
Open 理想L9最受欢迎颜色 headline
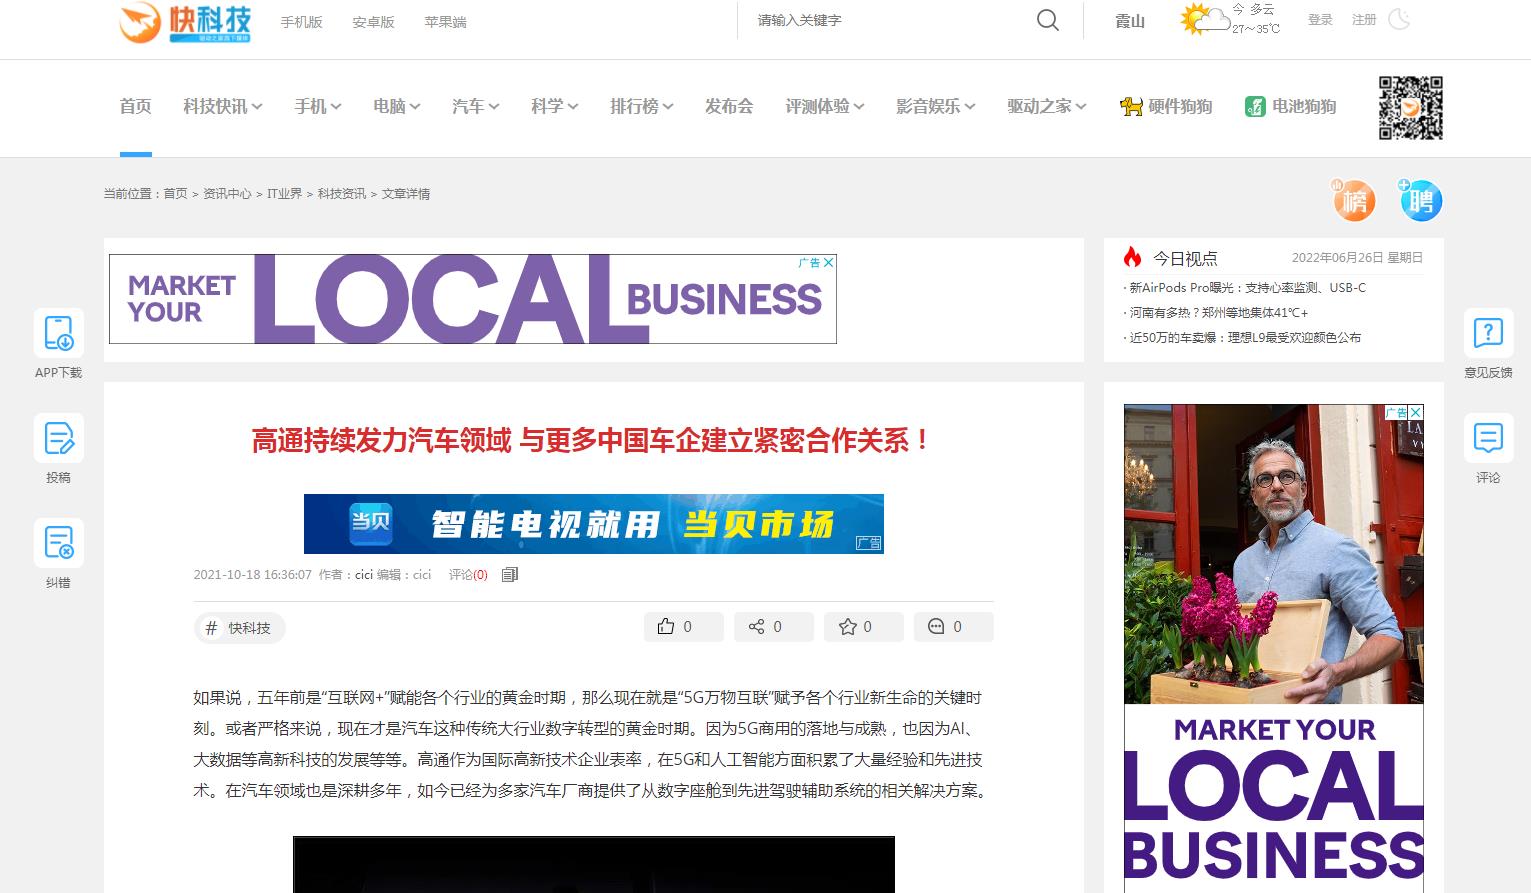click(x=1245, y=337)
